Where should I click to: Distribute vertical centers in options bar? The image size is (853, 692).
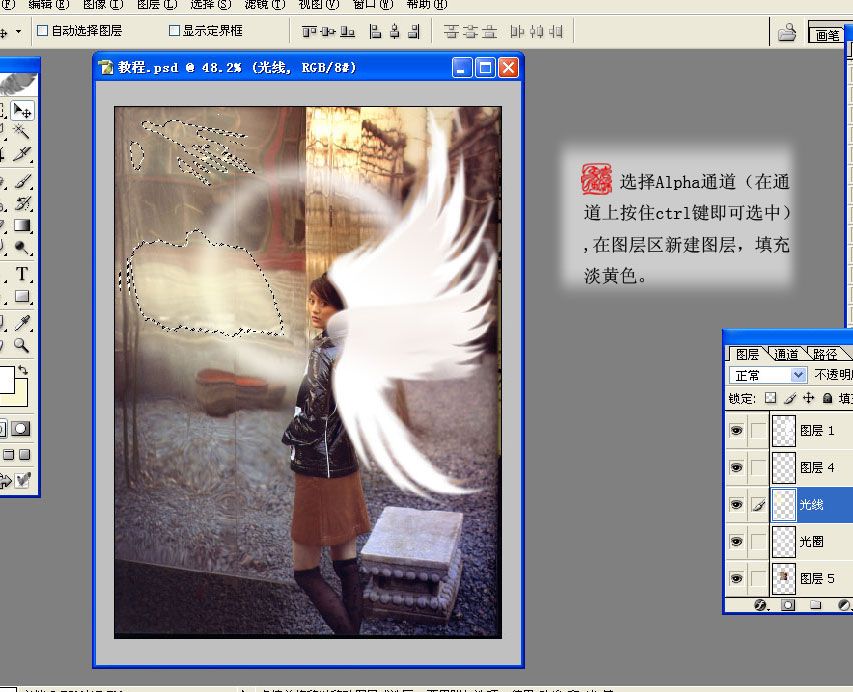click(470, 32)
